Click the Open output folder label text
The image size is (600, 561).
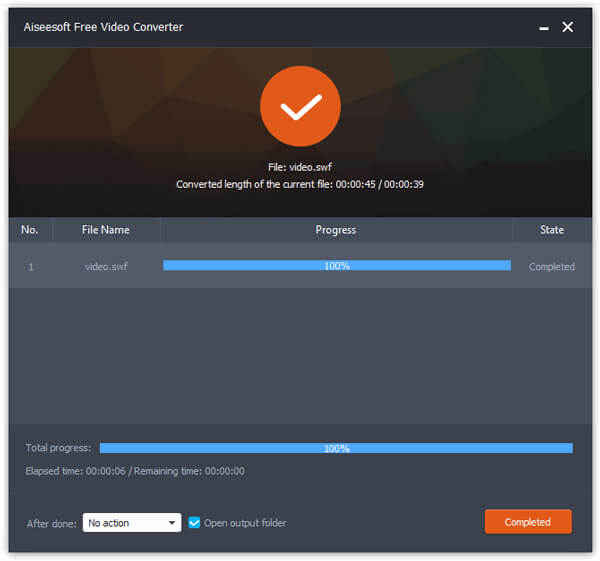(x=245, y=523)
